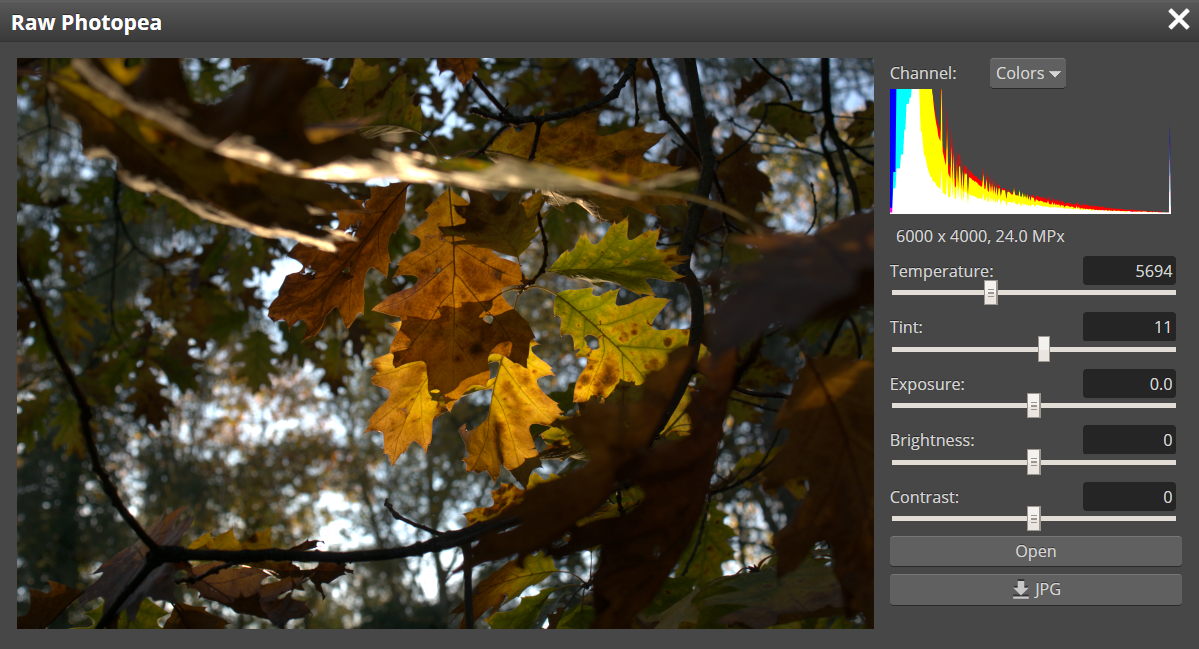The width and height of the screenshot is (1199, 649).
Task: Click the color histogram graph
Action: (1030, 151)
